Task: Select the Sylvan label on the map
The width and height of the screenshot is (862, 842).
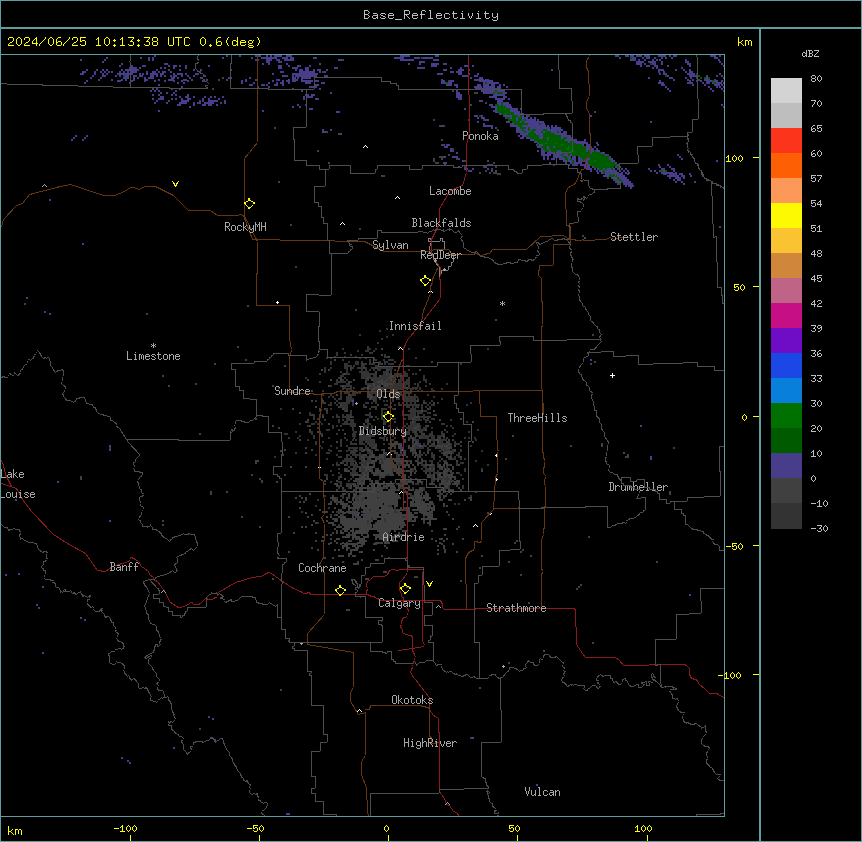Action: pos(390,245)
